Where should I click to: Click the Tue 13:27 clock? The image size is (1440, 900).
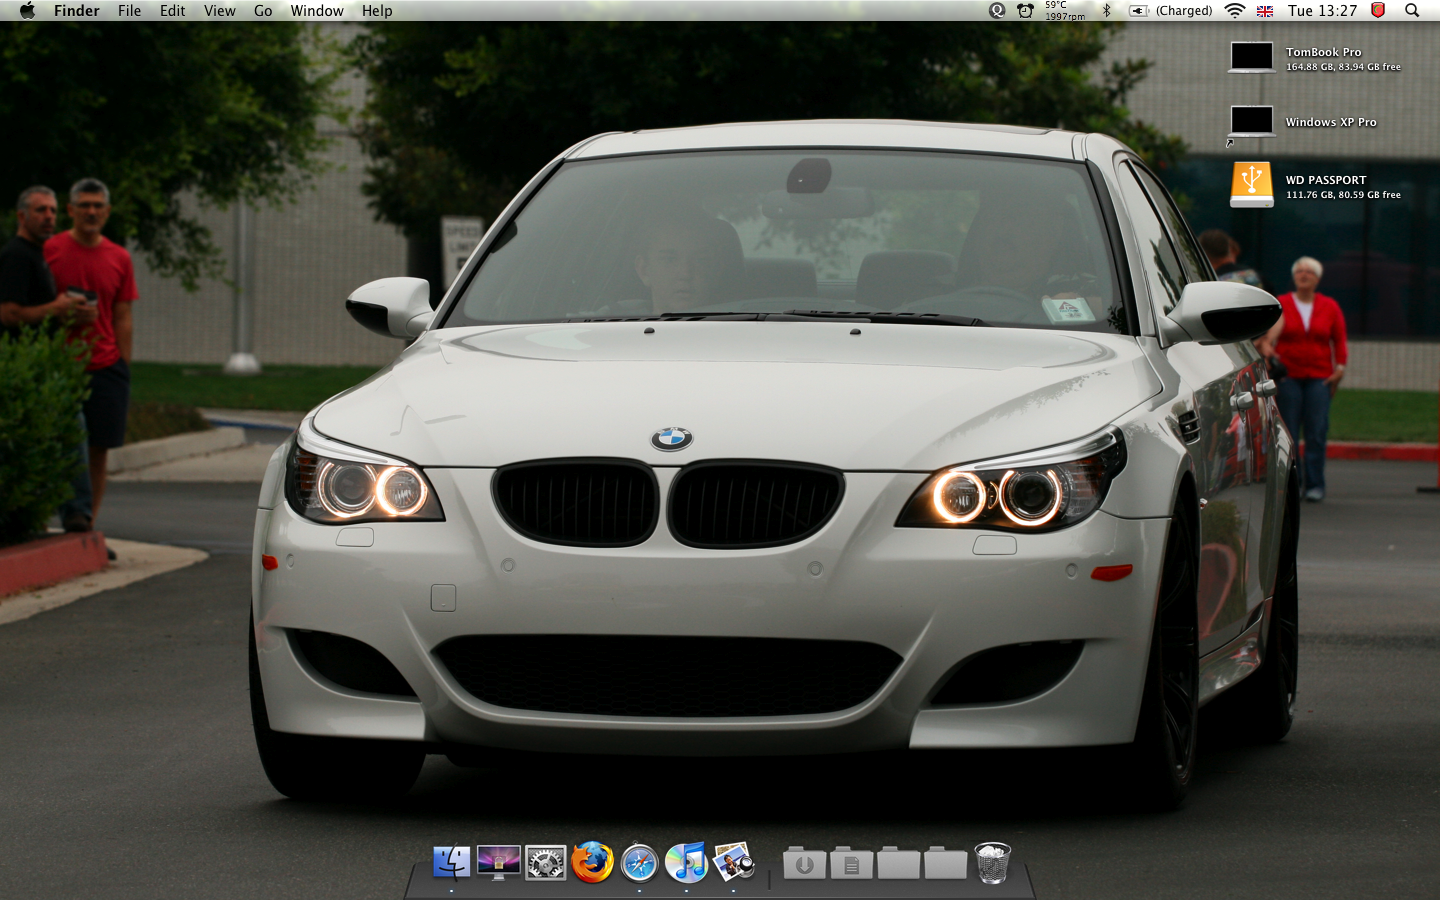(x=1322, y=10)
